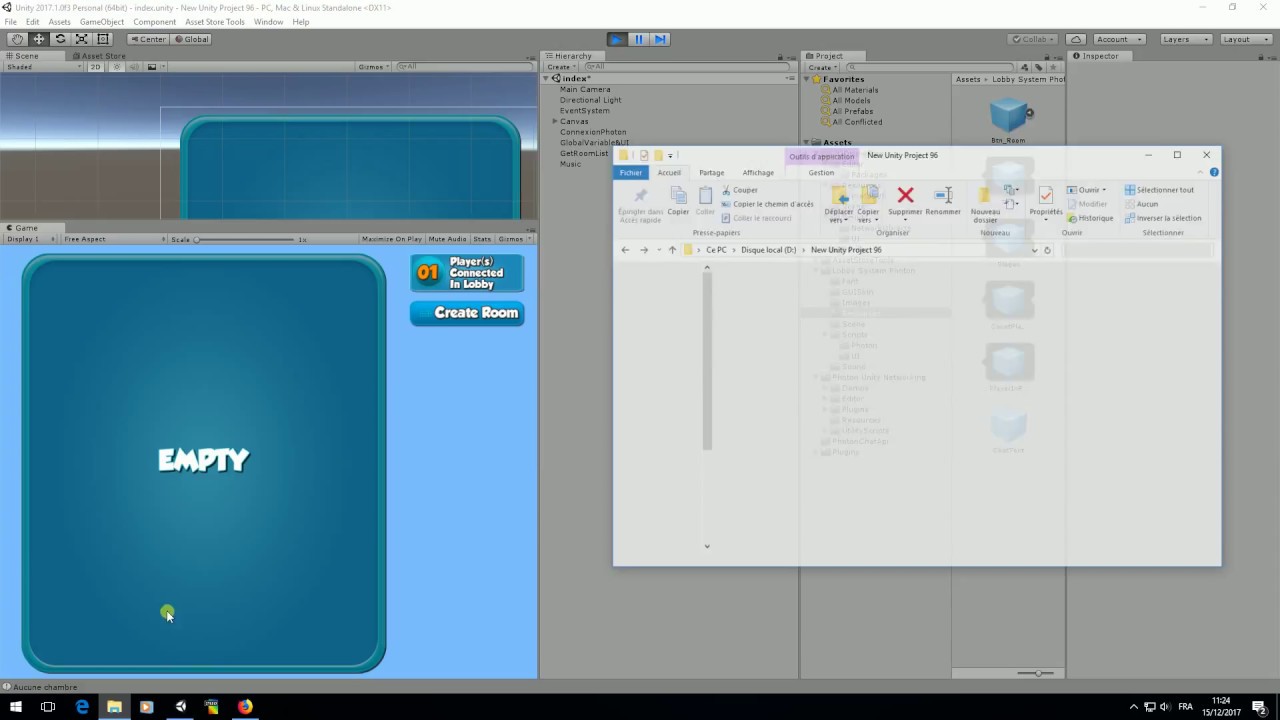Select the Scale tool in Unity toolbar
The height and width of the screenshot is (720, 1280).
(81, 39)
